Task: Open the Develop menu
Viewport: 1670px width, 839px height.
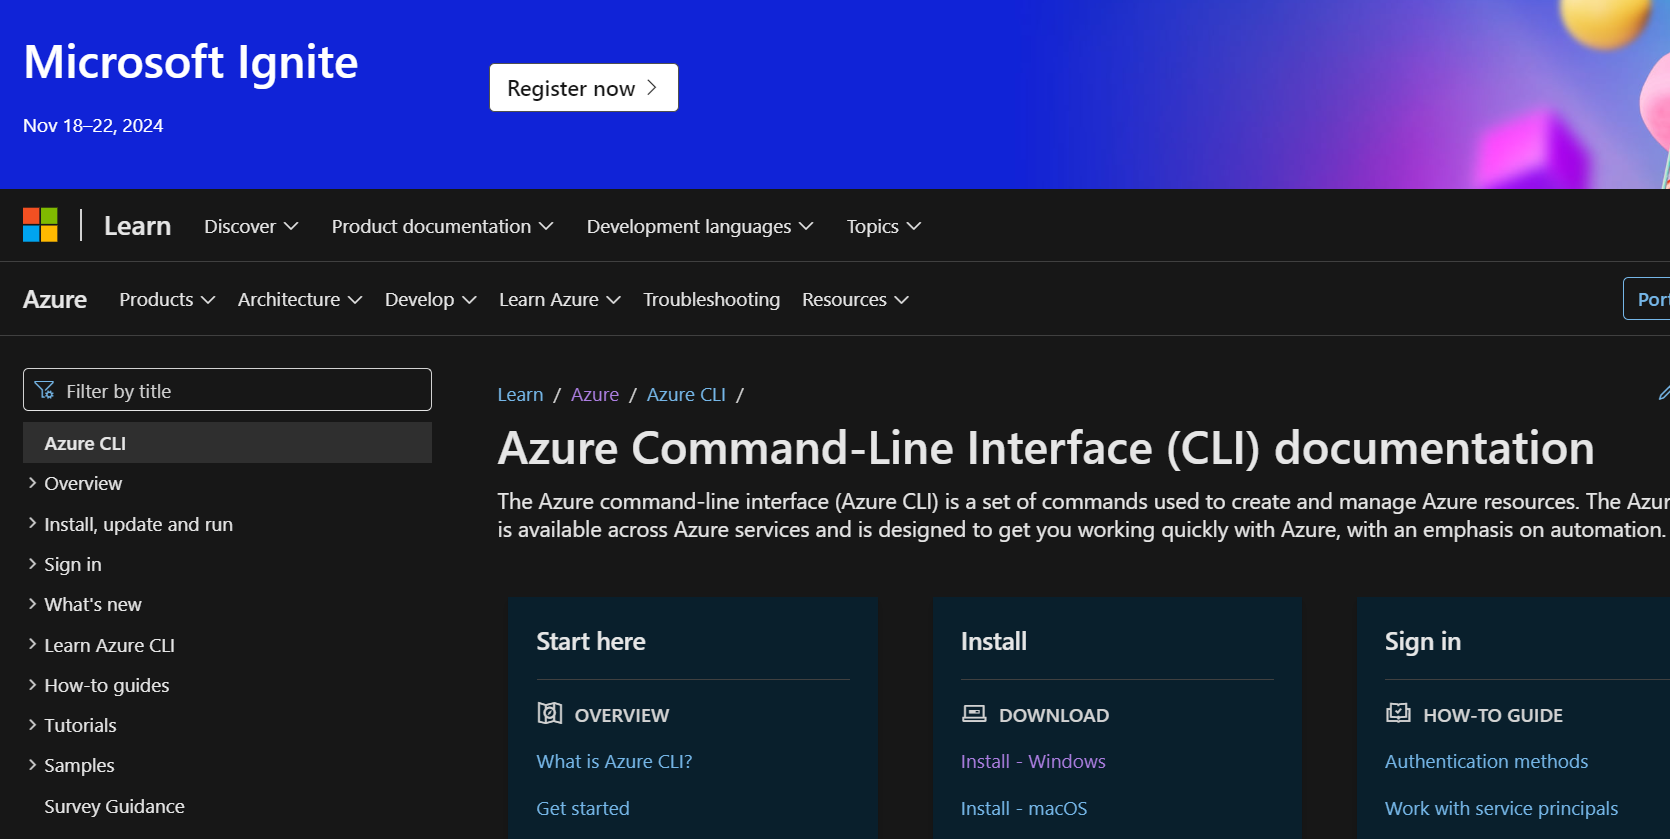Action: 431,299
